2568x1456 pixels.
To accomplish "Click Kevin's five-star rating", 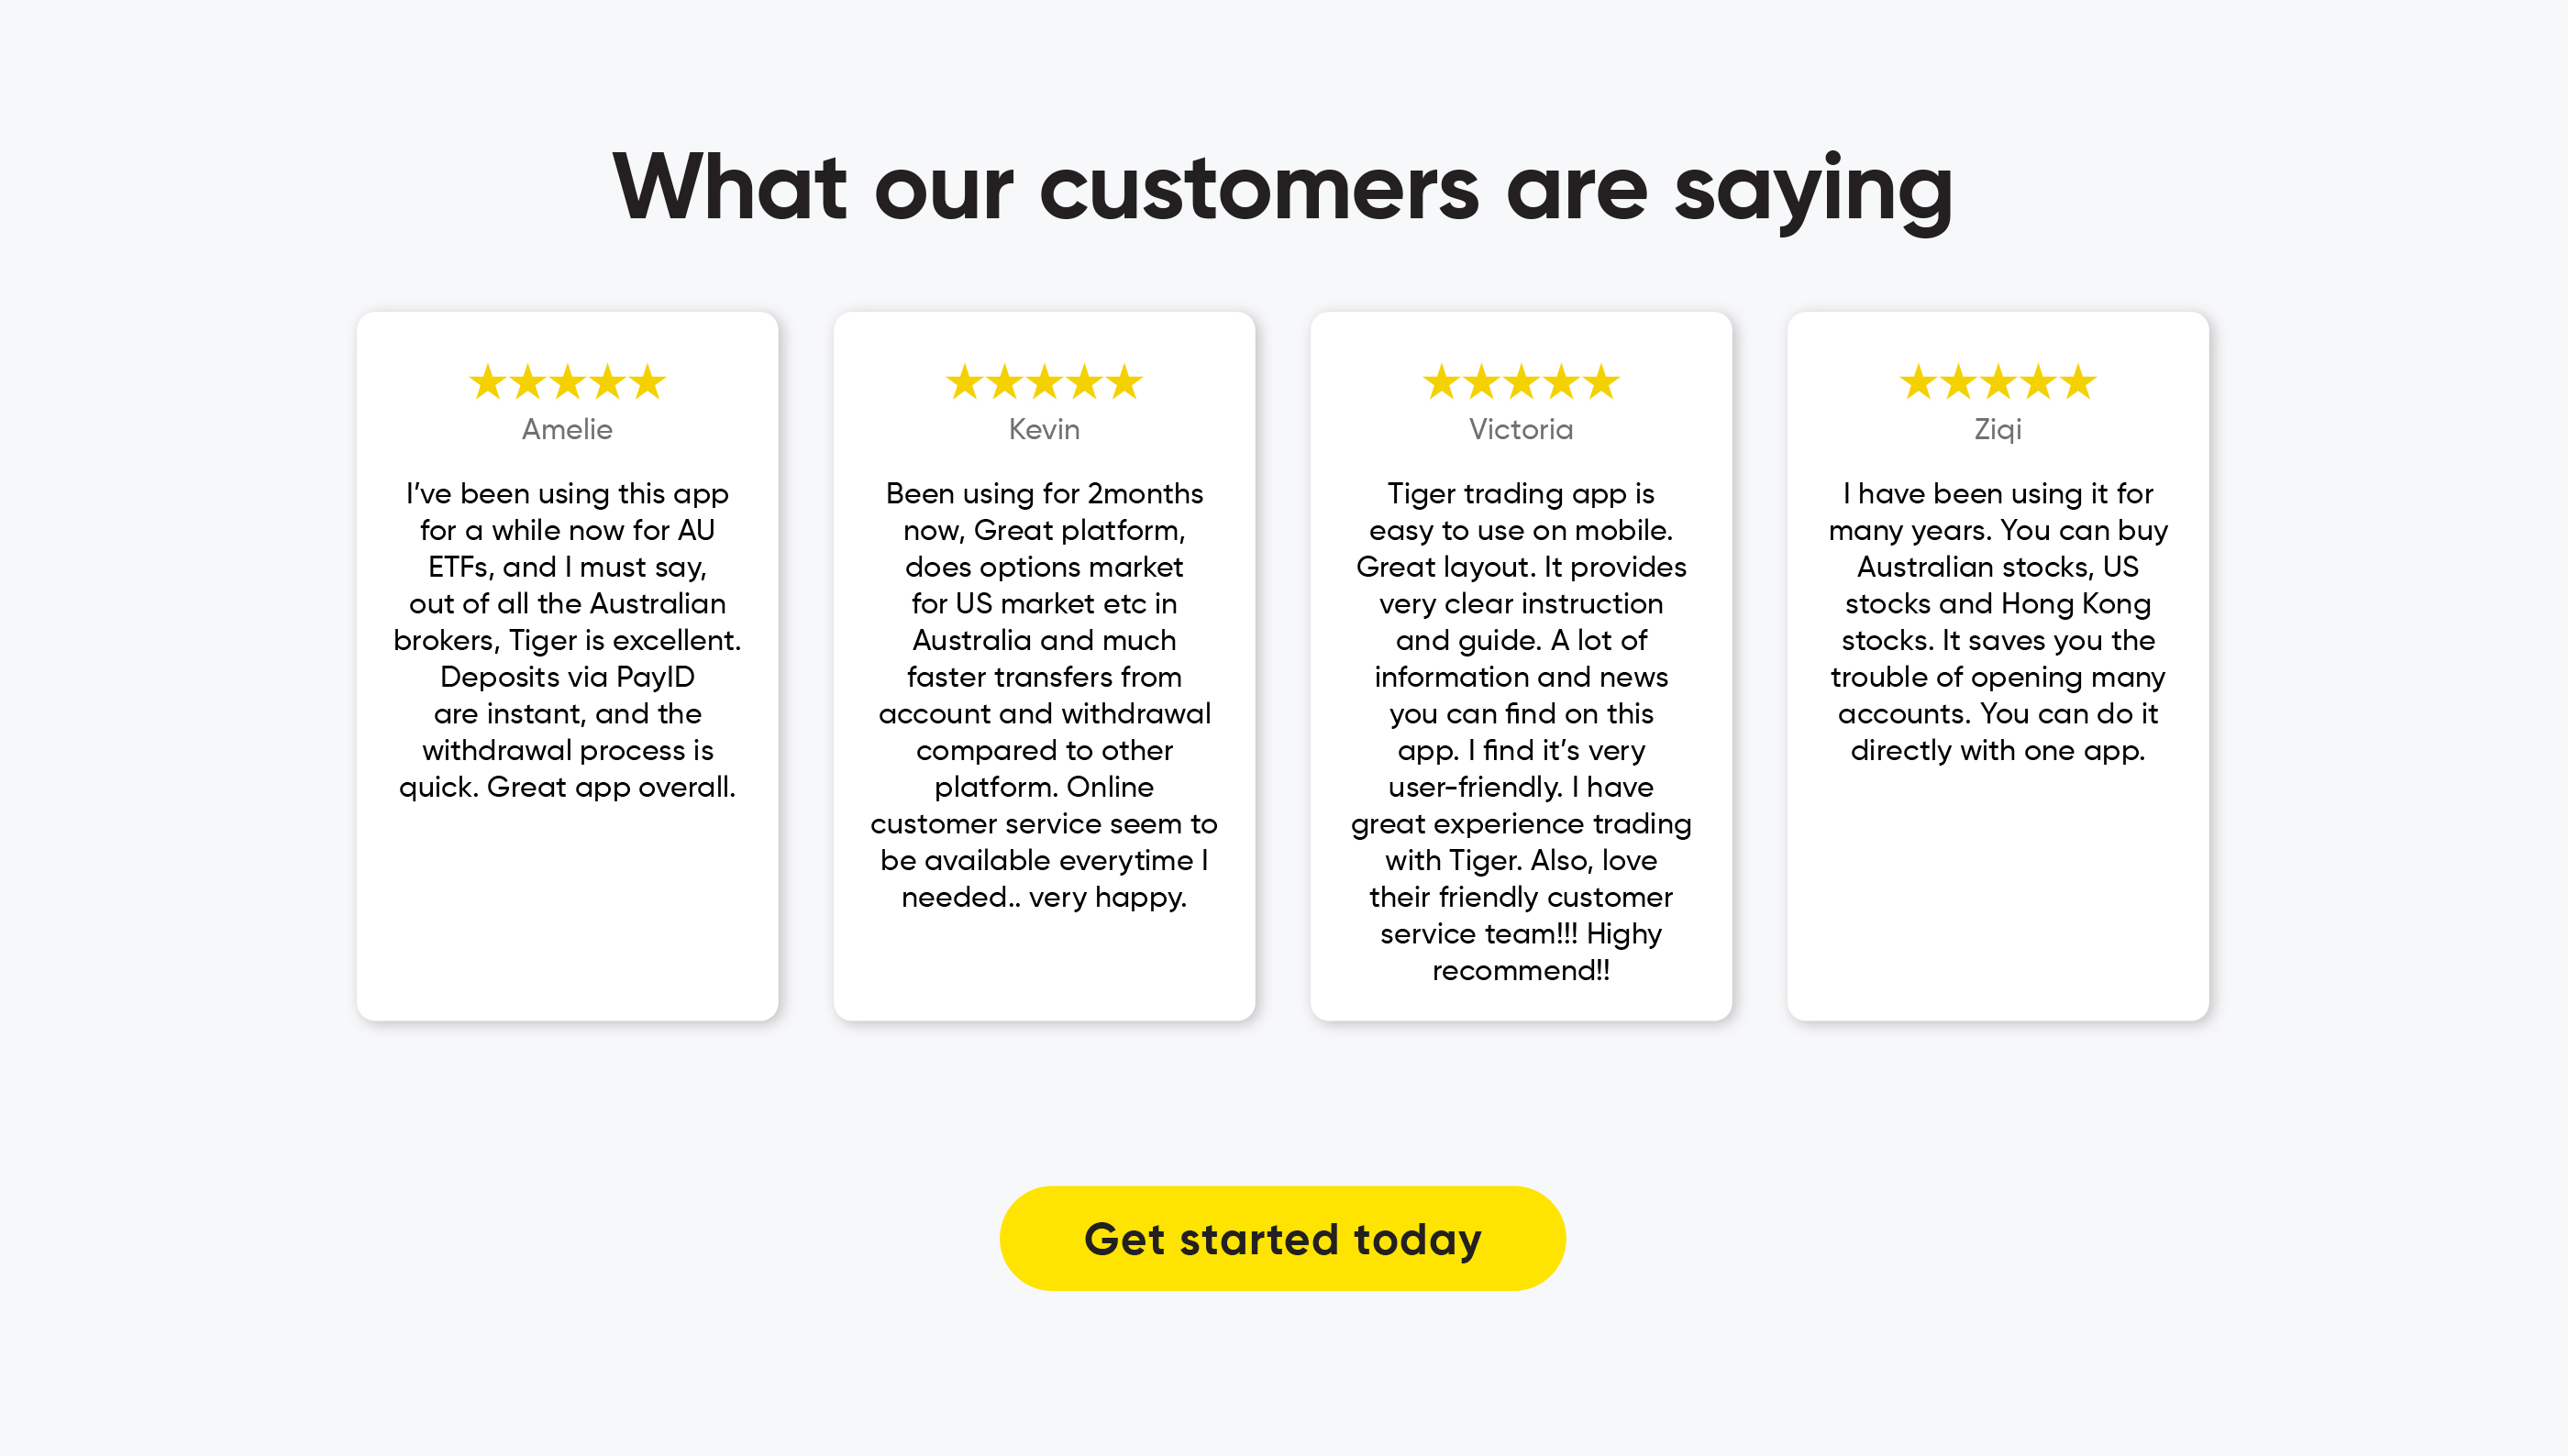I will (x=1044, y=382).
